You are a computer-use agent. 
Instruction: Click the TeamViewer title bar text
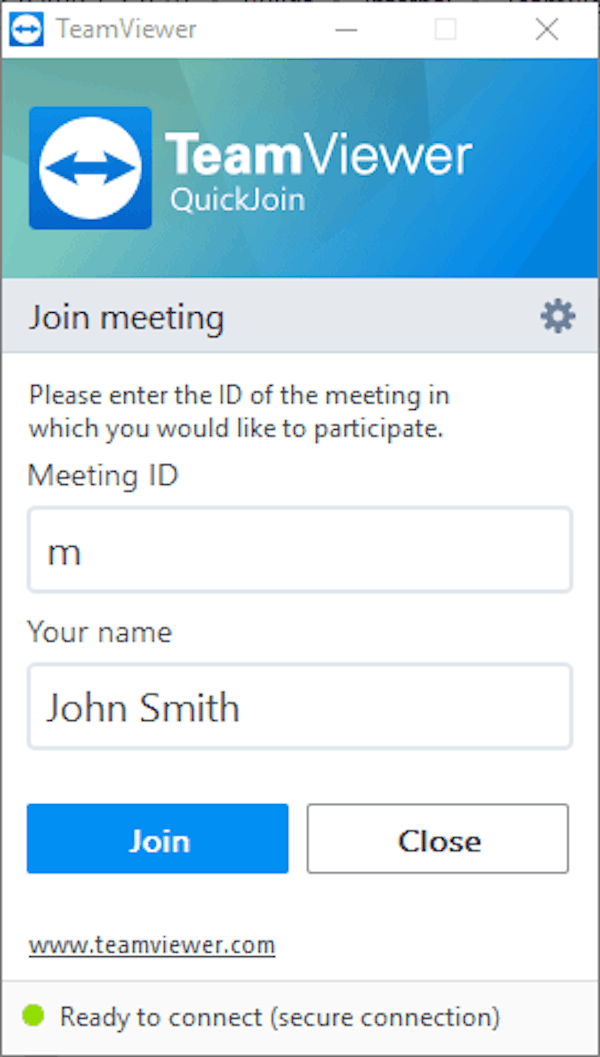pyautogui.click(x=127, y=29)
